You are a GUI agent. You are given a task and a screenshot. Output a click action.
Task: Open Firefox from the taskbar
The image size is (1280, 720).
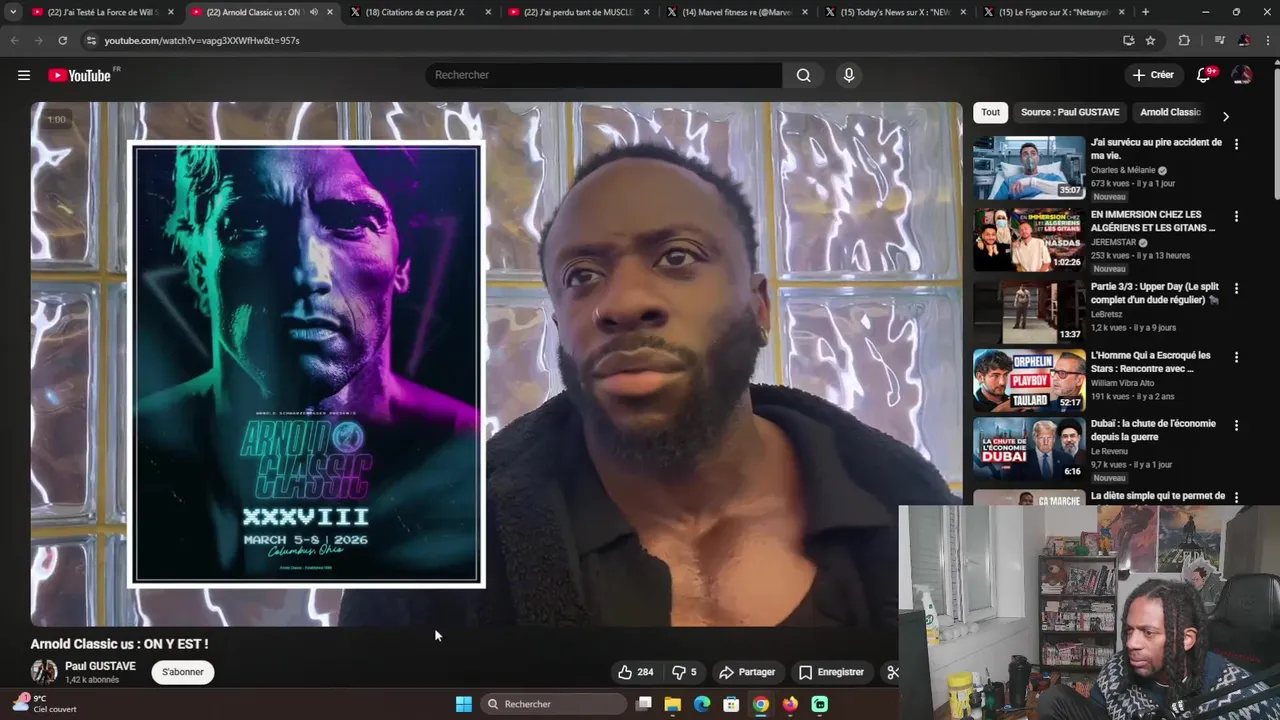(790, 704)
